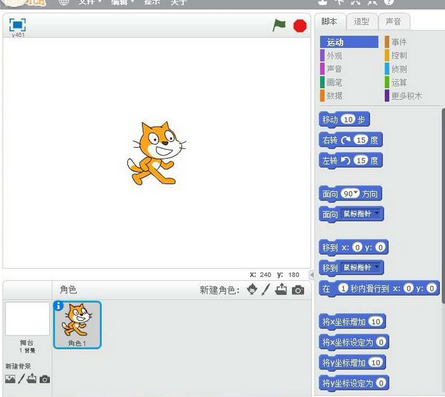Open the 移到 鼠标指针 dropdown arrow
The image size is (445, 397).
point(377,267)
